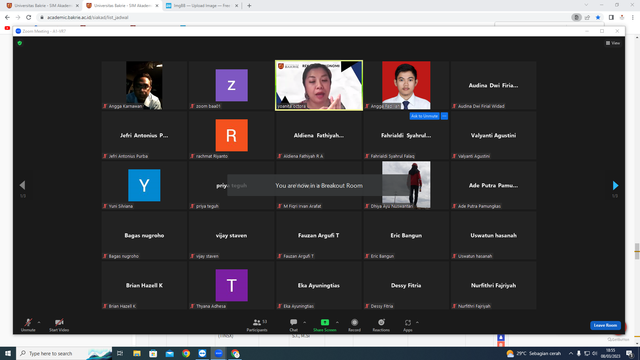Select Audina Dwi Firial Widad tile
This screenshot has height=360, width=640.
pos(493,85)
